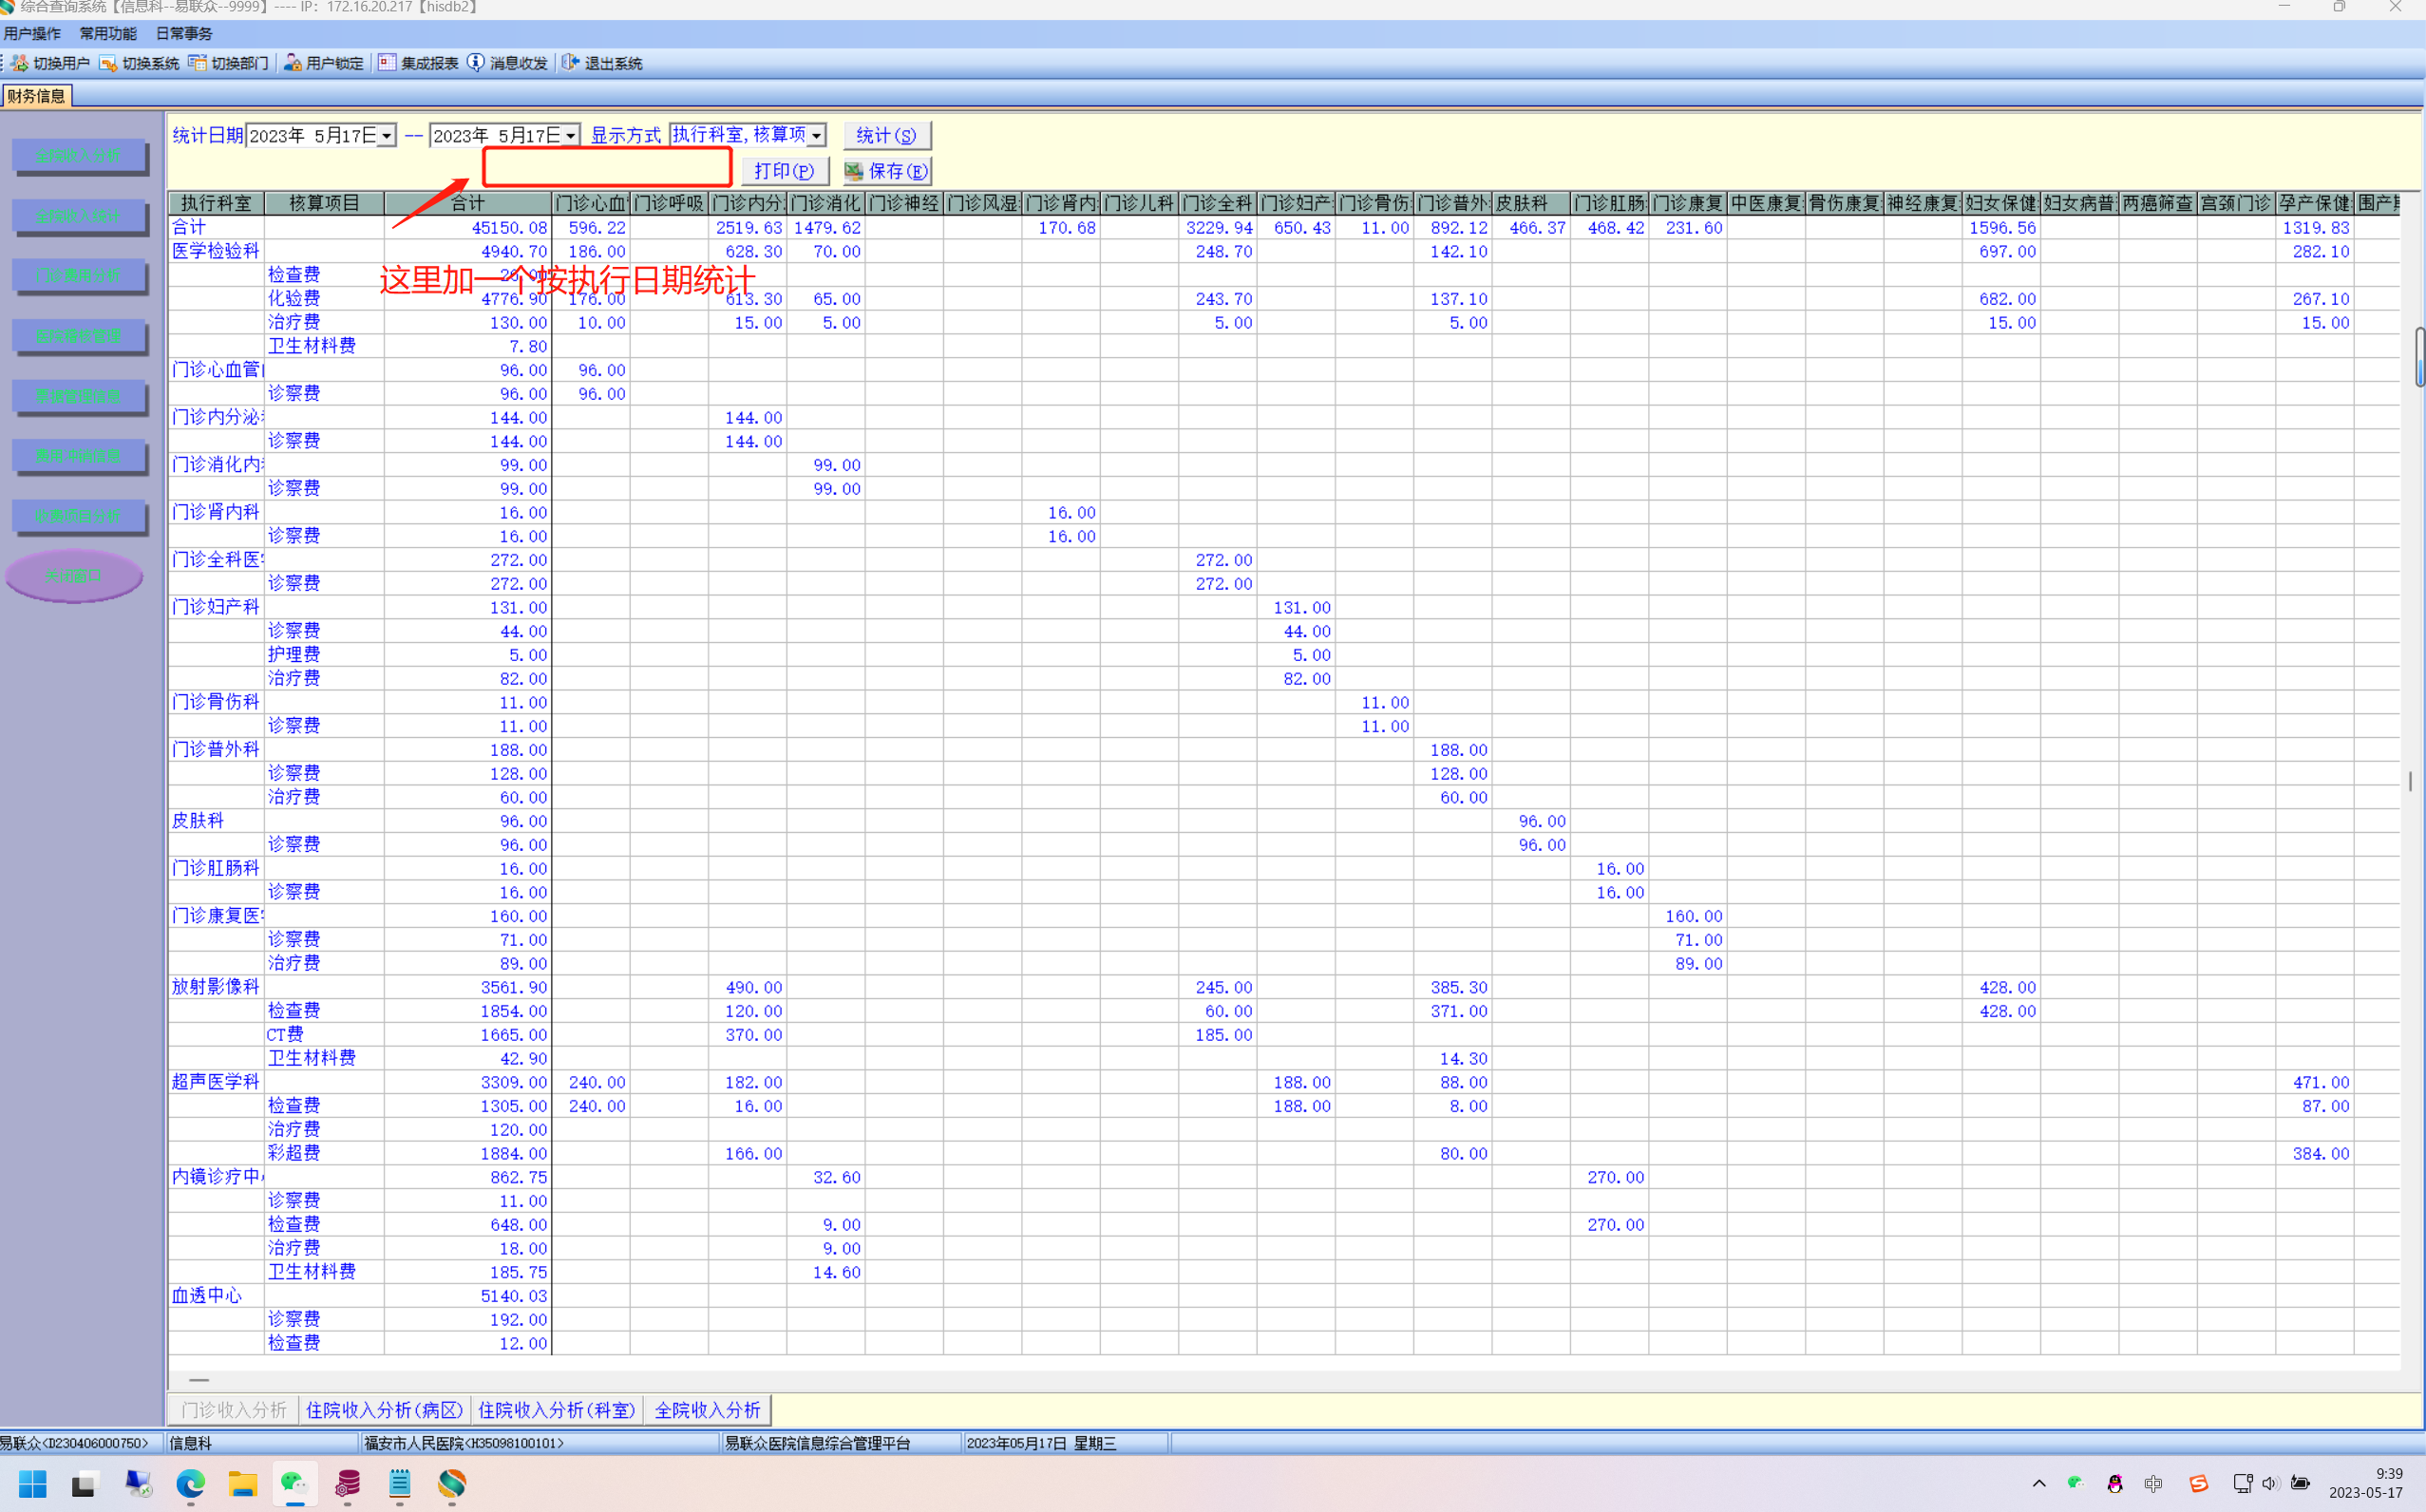
Task: Click the 消息收发 info icon
Action: click(x=476, y=63)
